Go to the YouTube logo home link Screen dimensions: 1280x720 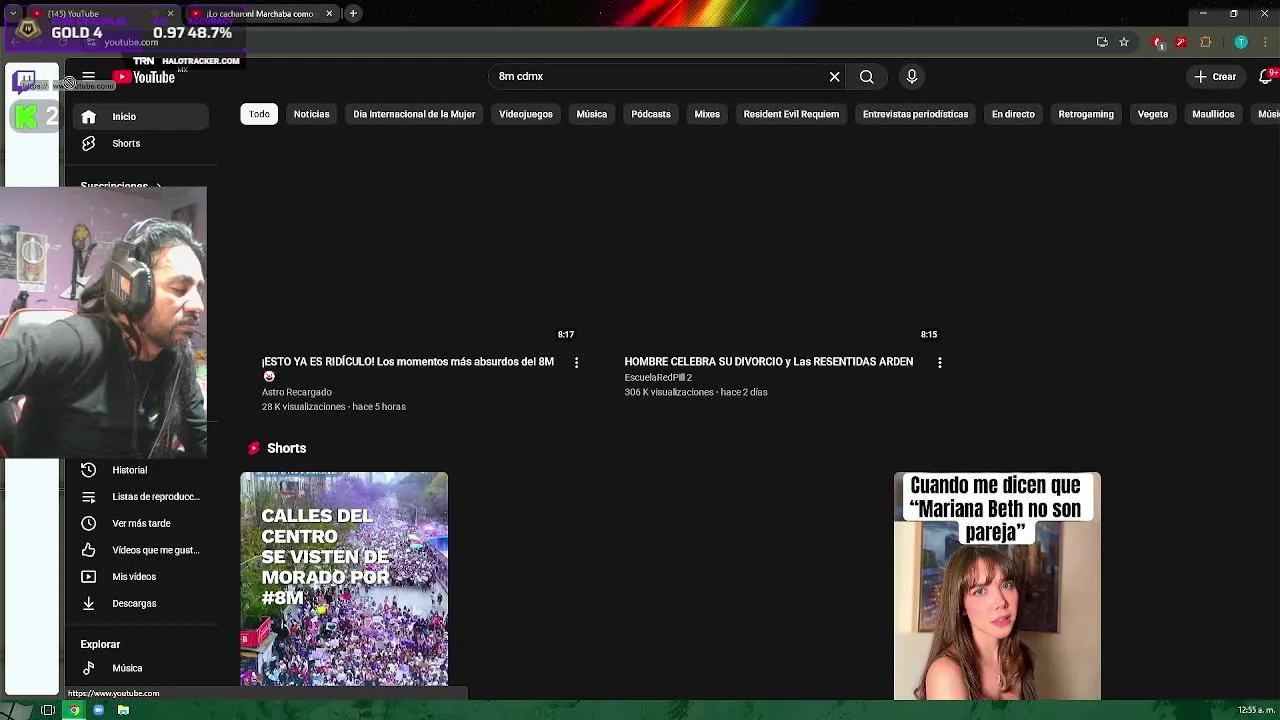(x=144, y=77)
